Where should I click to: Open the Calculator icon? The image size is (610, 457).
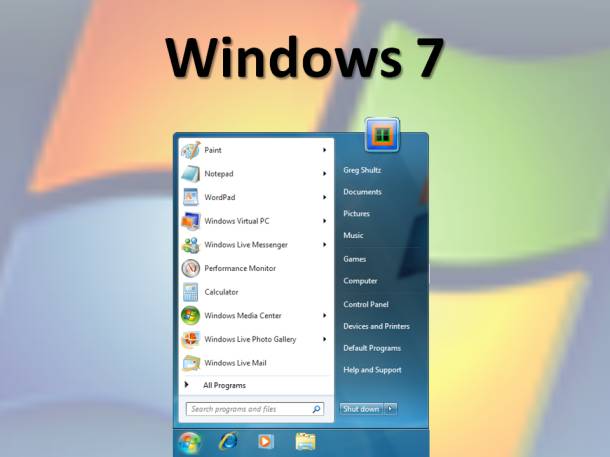(x=190, y=292)
